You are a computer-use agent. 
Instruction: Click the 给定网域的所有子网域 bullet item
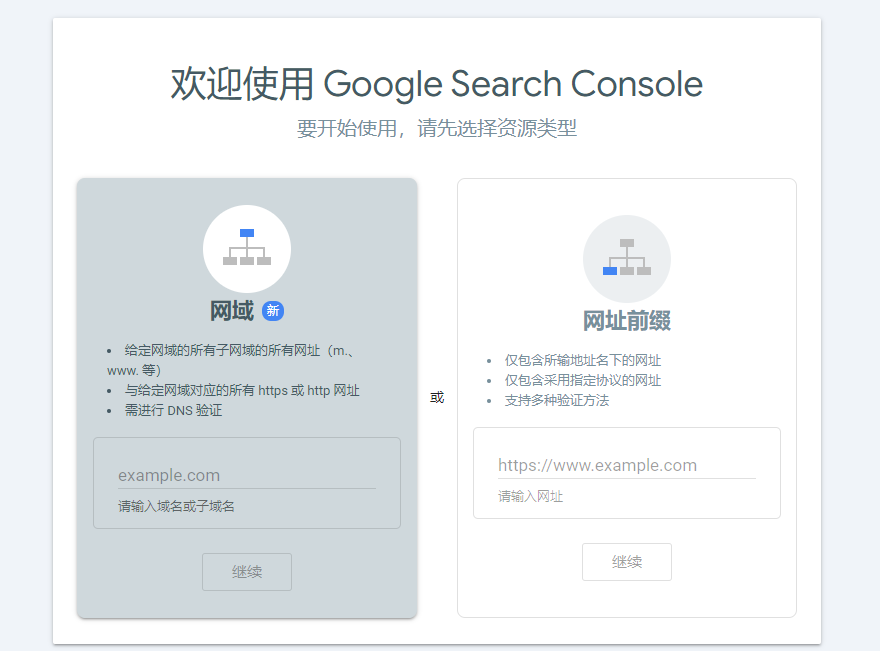click(x=230, y=360)
